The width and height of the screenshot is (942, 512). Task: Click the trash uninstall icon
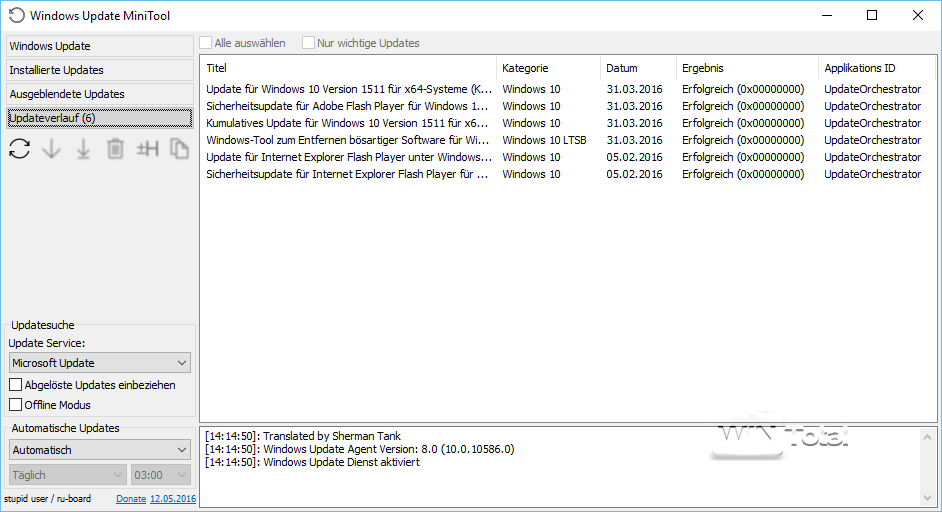pyautogui.click(x=115, y=148)
